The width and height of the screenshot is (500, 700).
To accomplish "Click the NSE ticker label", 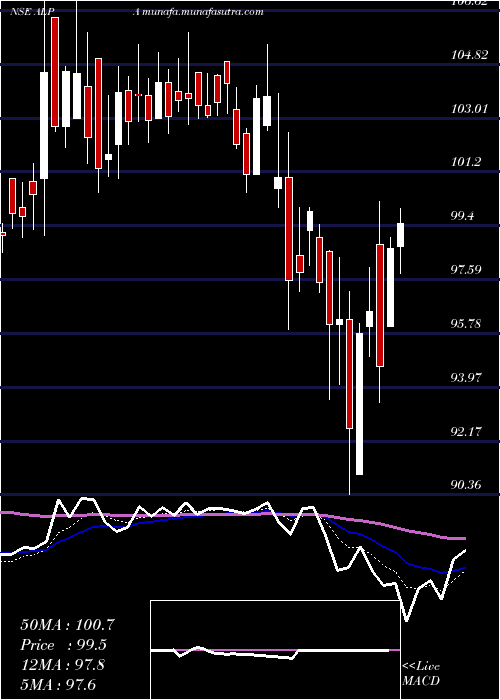I will (x=32, y=12).
